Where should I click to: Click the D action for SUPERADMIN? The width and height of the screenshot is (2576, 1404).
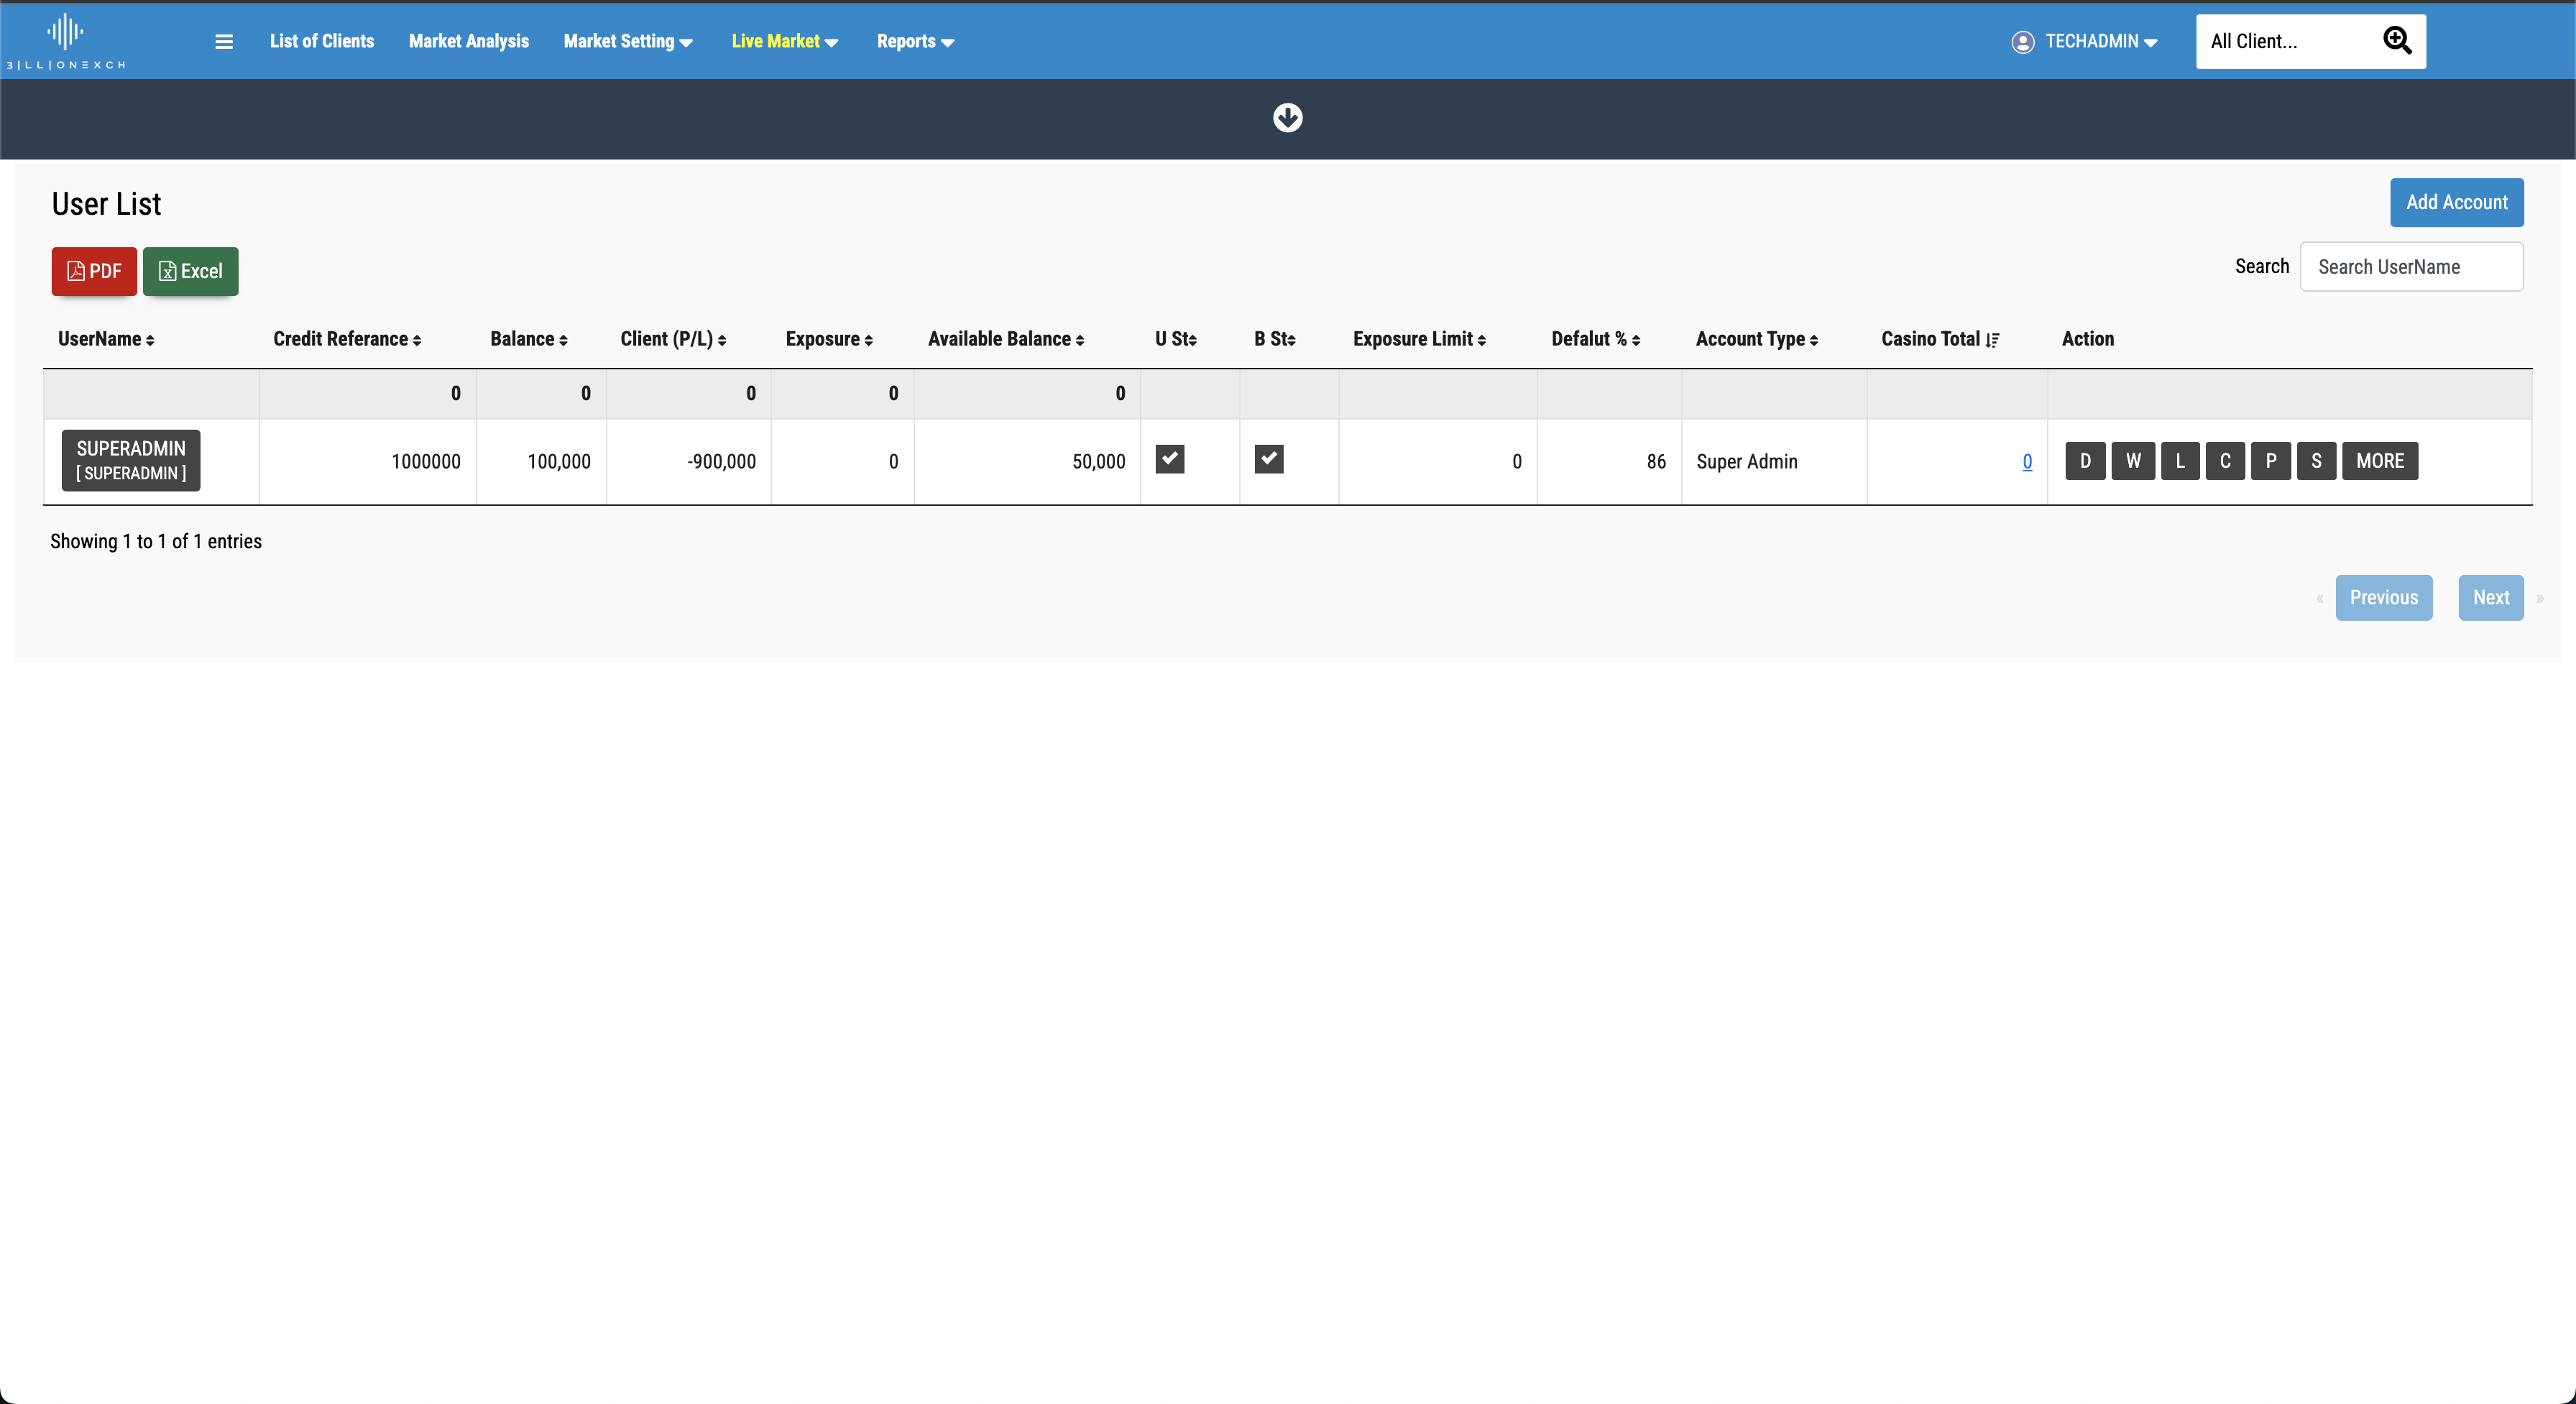(2085, 461)
